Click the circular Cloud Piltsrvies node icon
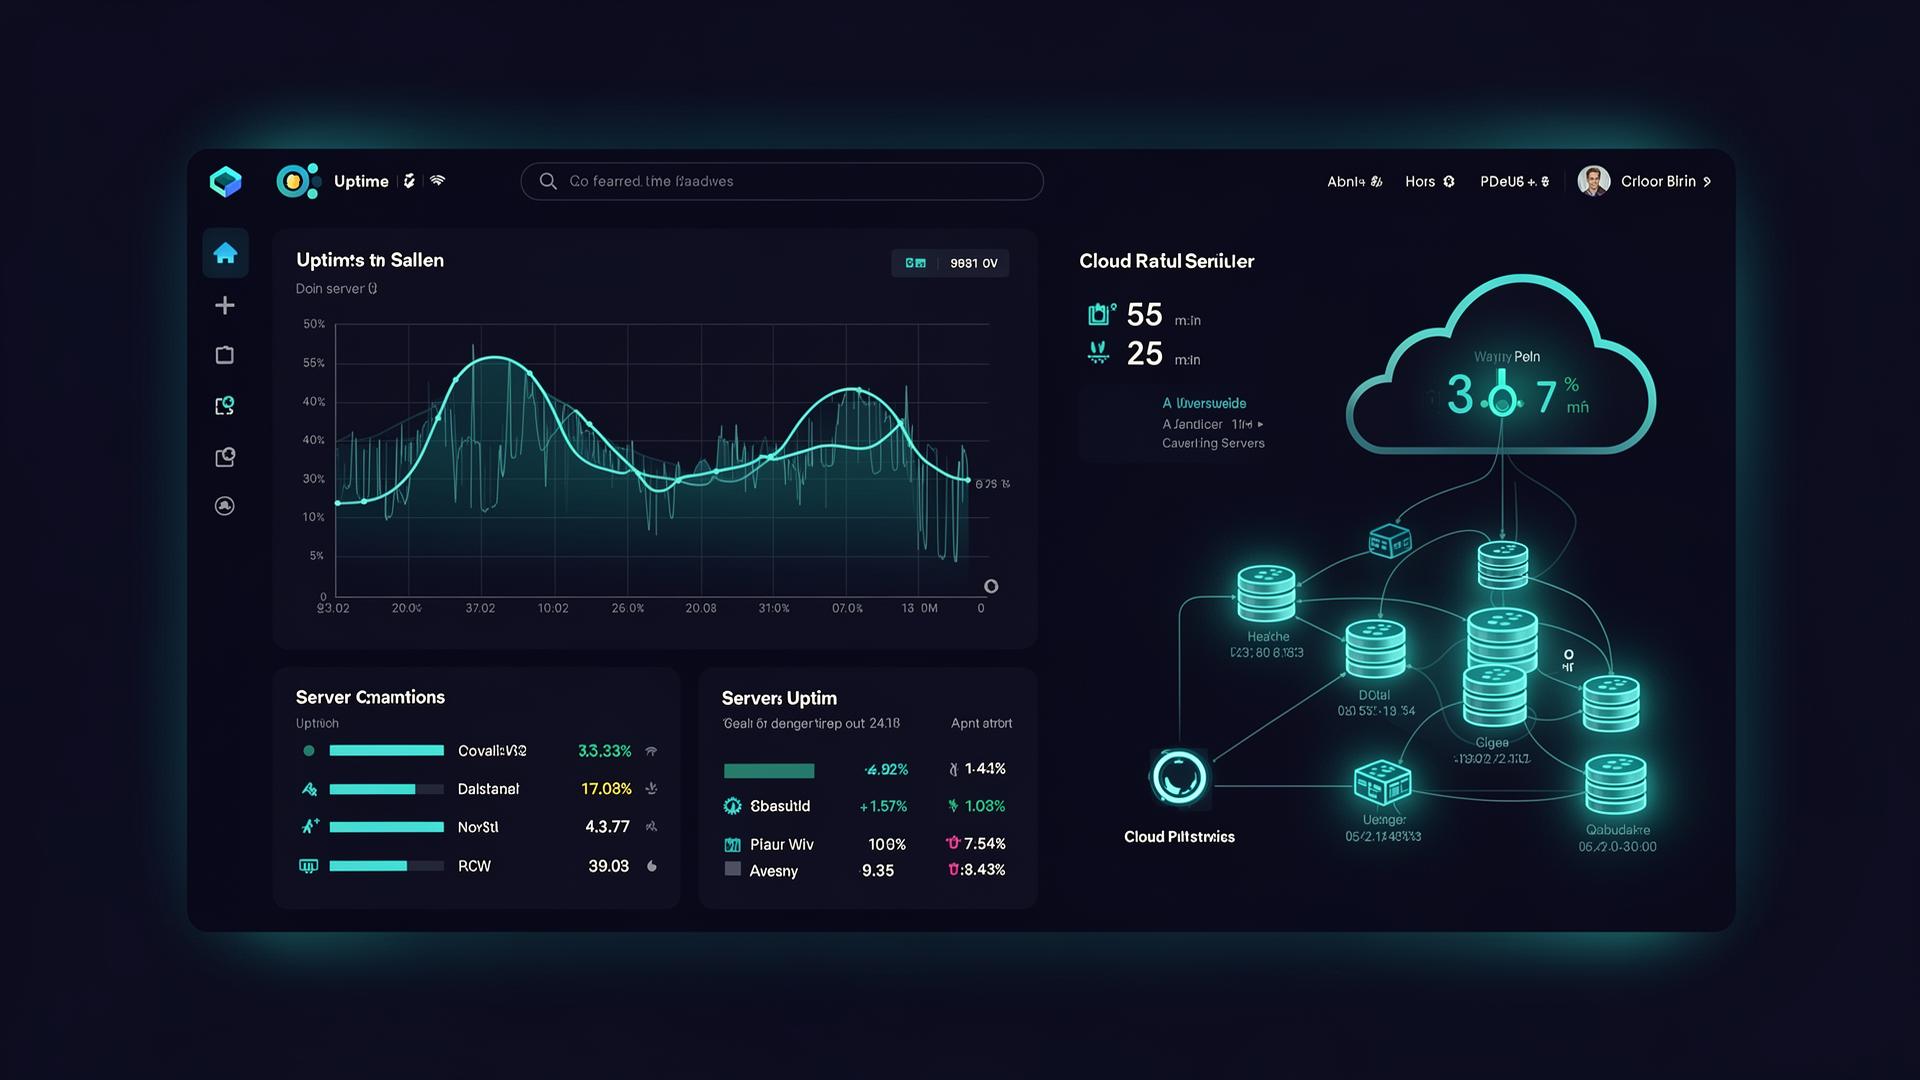This screenshot has width=1920, height=1080. [x=1179, y=777]
